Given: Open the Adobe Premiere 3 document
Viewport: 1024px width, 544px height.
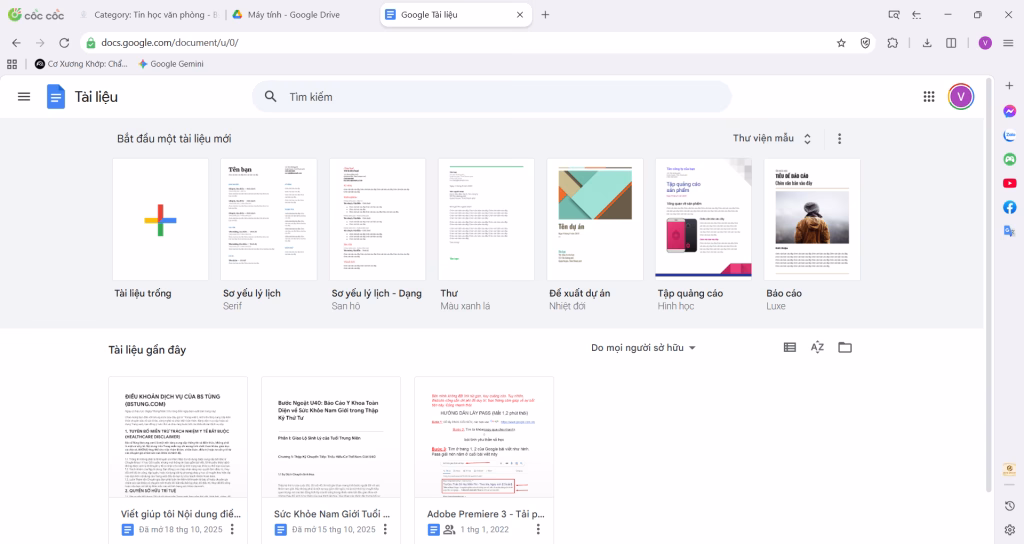Looking at the screenshot, I should [x=484, y=460].
